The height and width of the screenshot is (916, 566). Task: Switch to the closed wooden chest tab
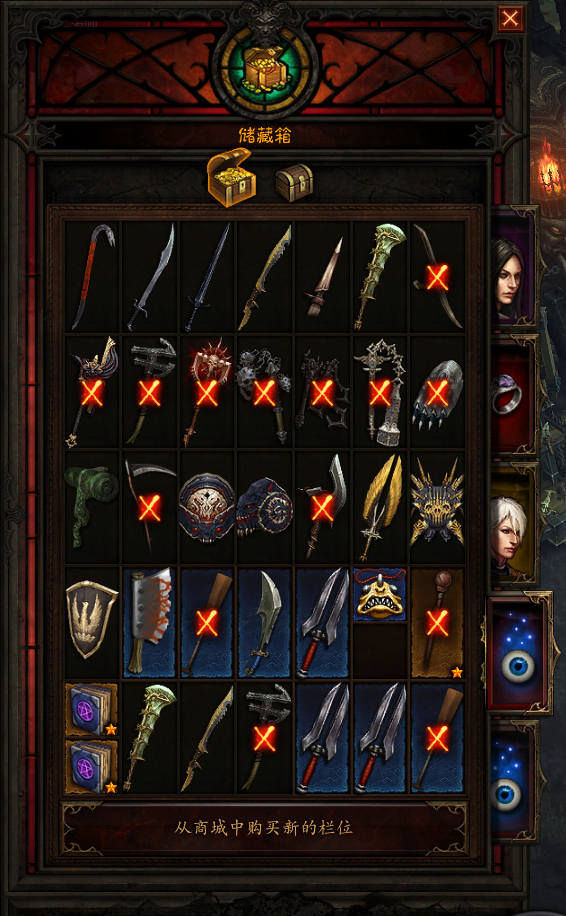[x=294, y=183]
